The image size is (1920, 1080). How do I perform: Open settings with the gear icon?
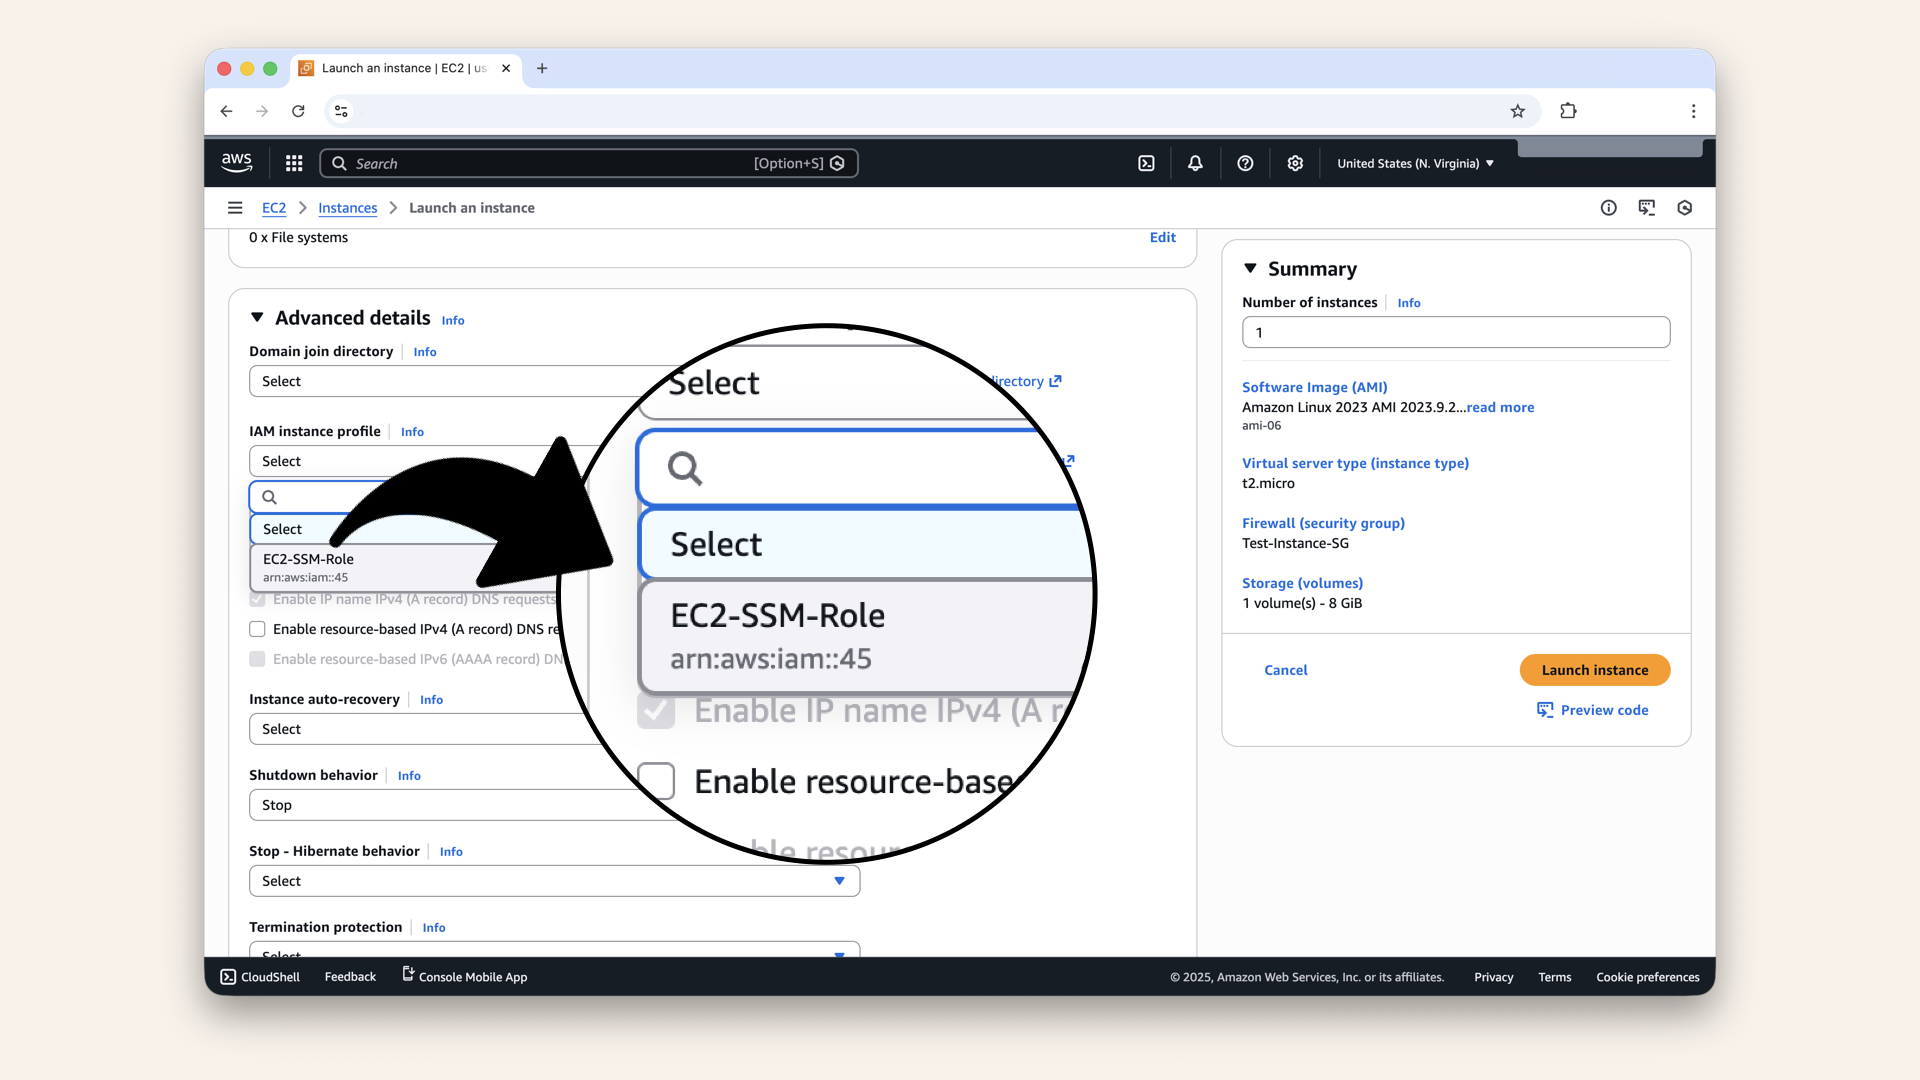(x=1295, y=162)
